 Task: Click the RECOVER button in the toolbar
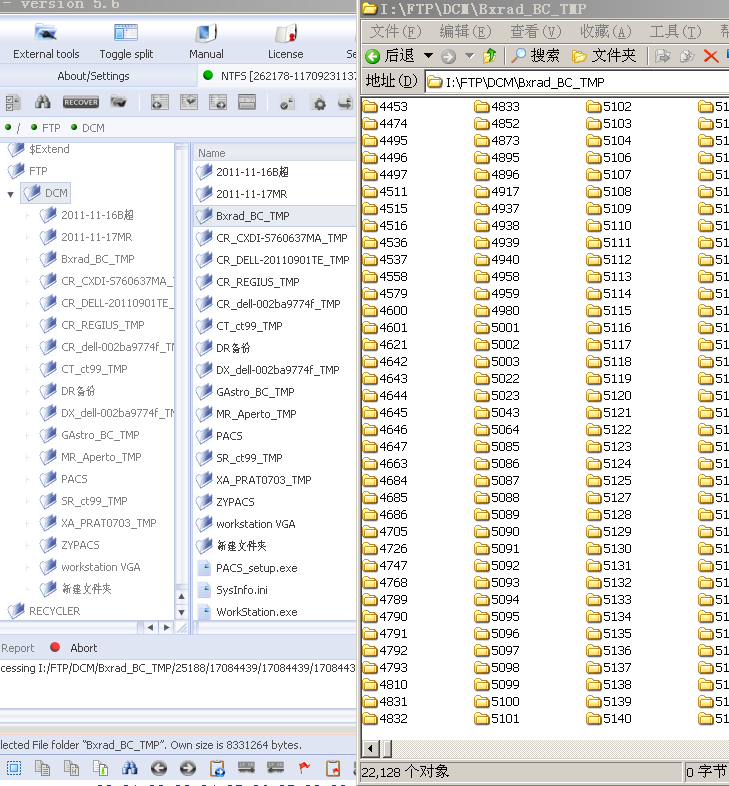(x=81, y=102)
